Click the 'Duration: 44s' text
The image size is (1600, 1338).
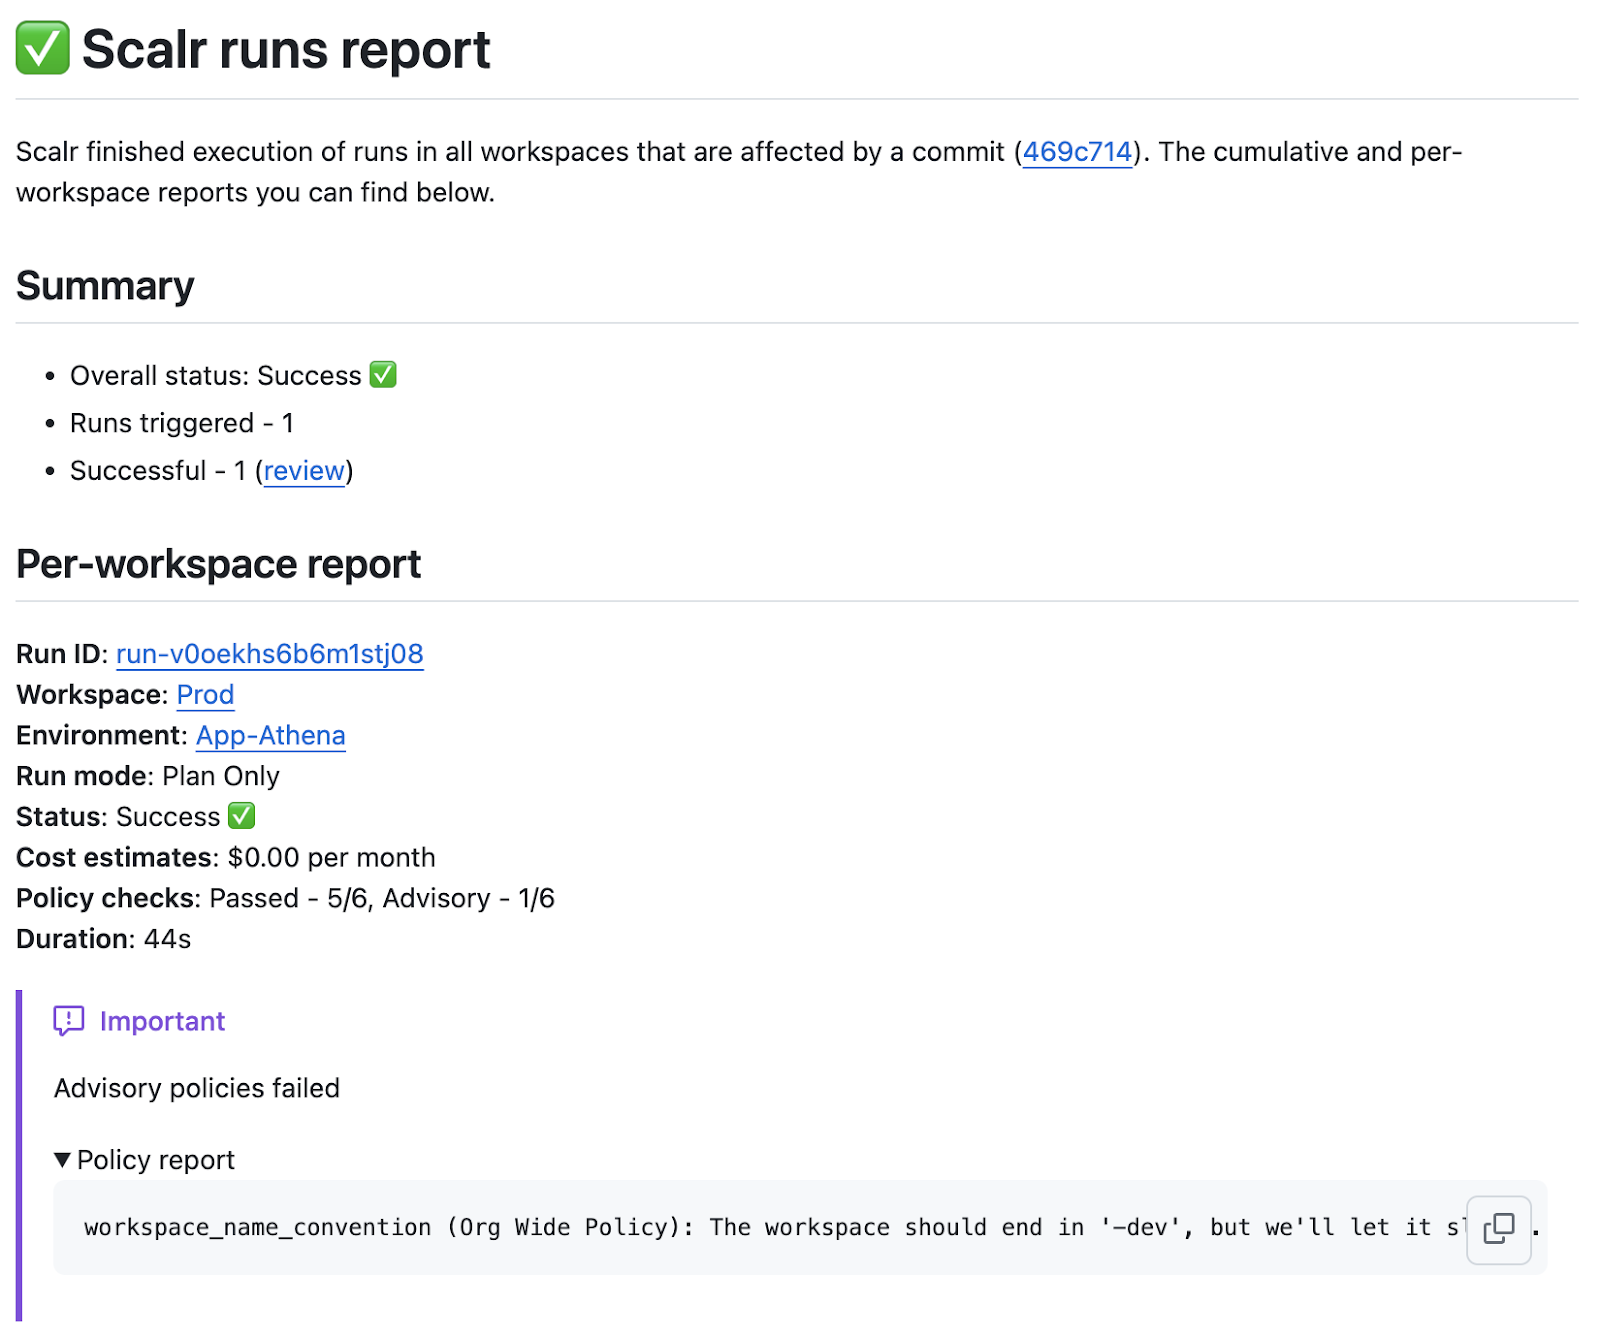click(104, 939)
